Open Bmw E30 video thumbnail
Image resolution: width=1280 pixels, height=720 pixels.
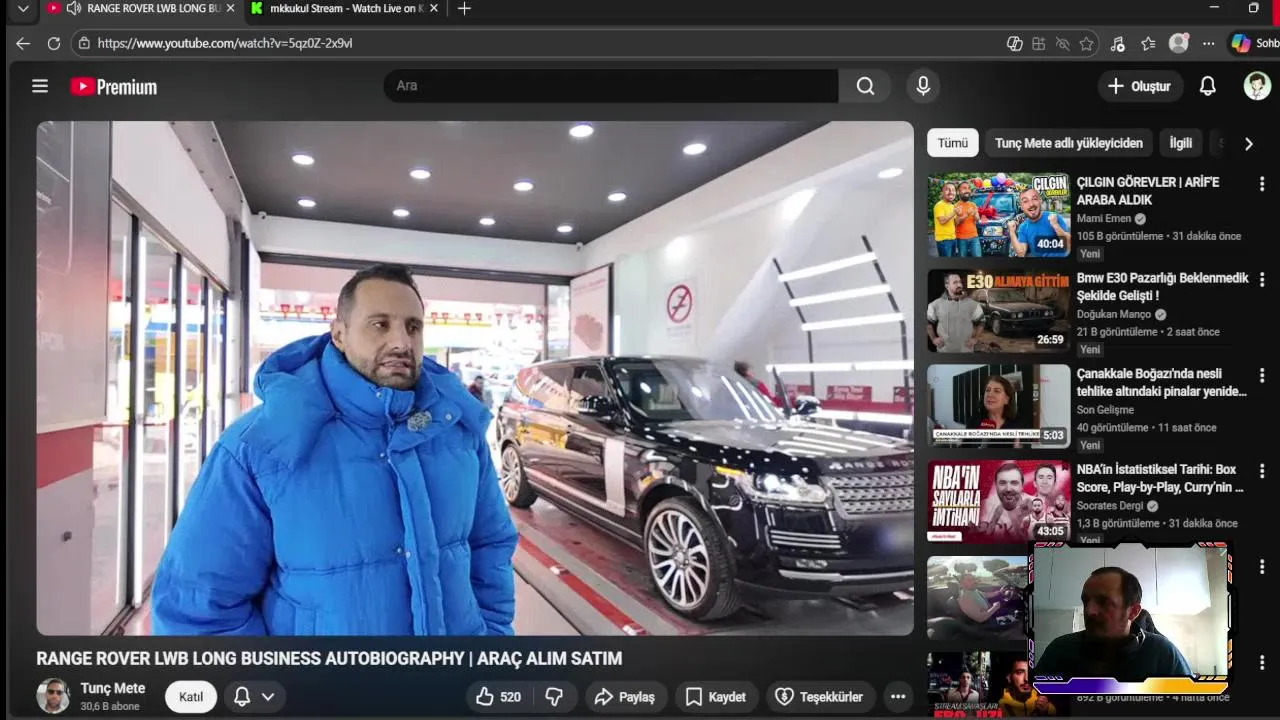point(998,311)
